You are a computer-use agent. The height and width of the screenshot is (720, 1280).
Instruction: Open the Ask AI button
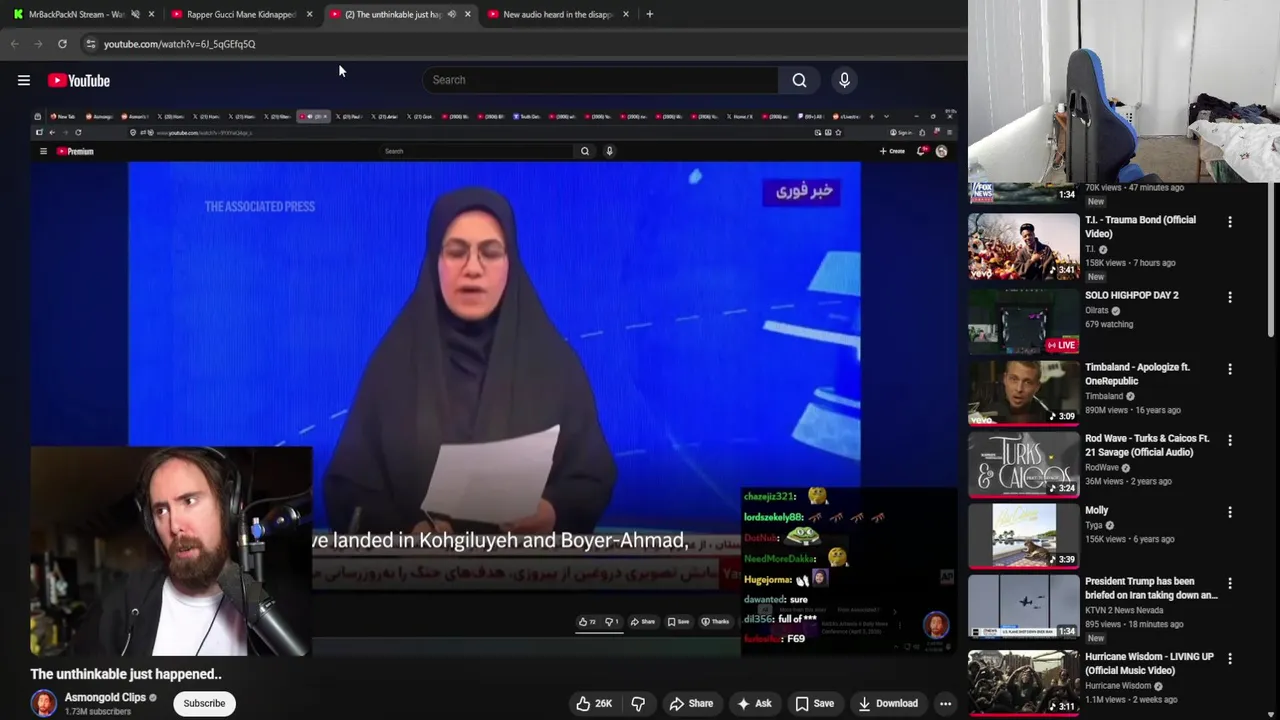click(x=754, y=703)
